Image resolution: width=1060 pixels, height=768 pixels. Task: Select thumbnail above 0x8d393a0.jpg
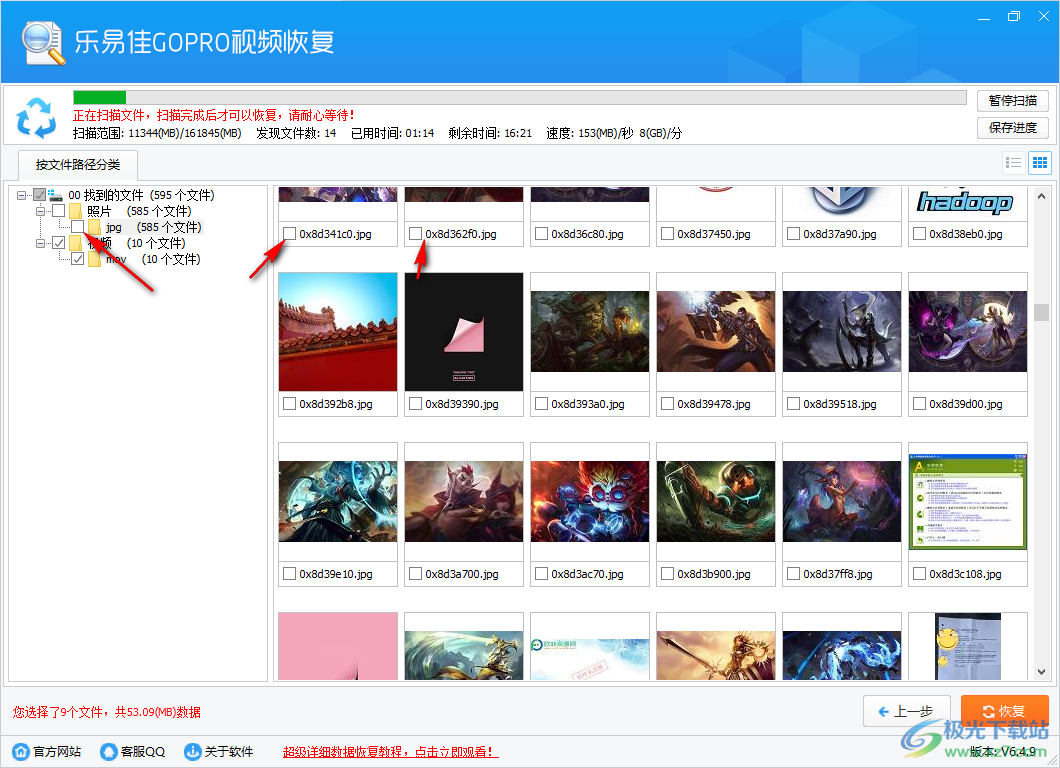coord(590,332)
